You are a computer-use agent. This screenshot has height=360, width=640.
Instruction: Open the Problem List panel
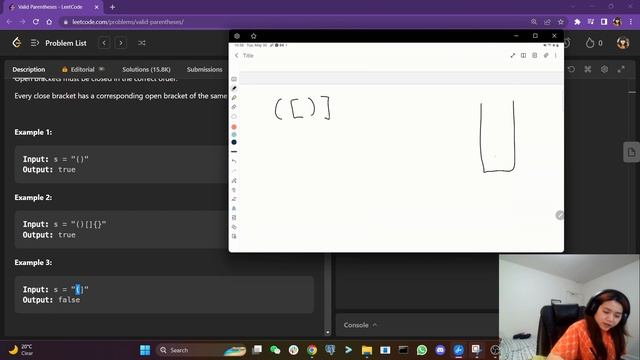point(59,43)
